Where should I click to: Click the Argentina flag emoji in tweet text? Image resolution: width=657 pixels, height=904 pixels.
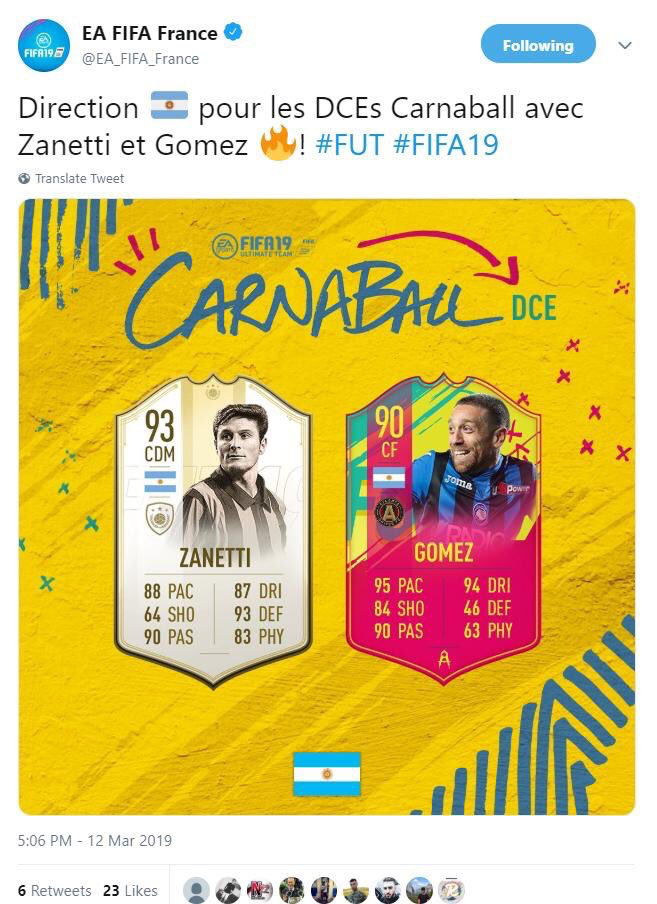pyautogui.click(x=169, y=106)
